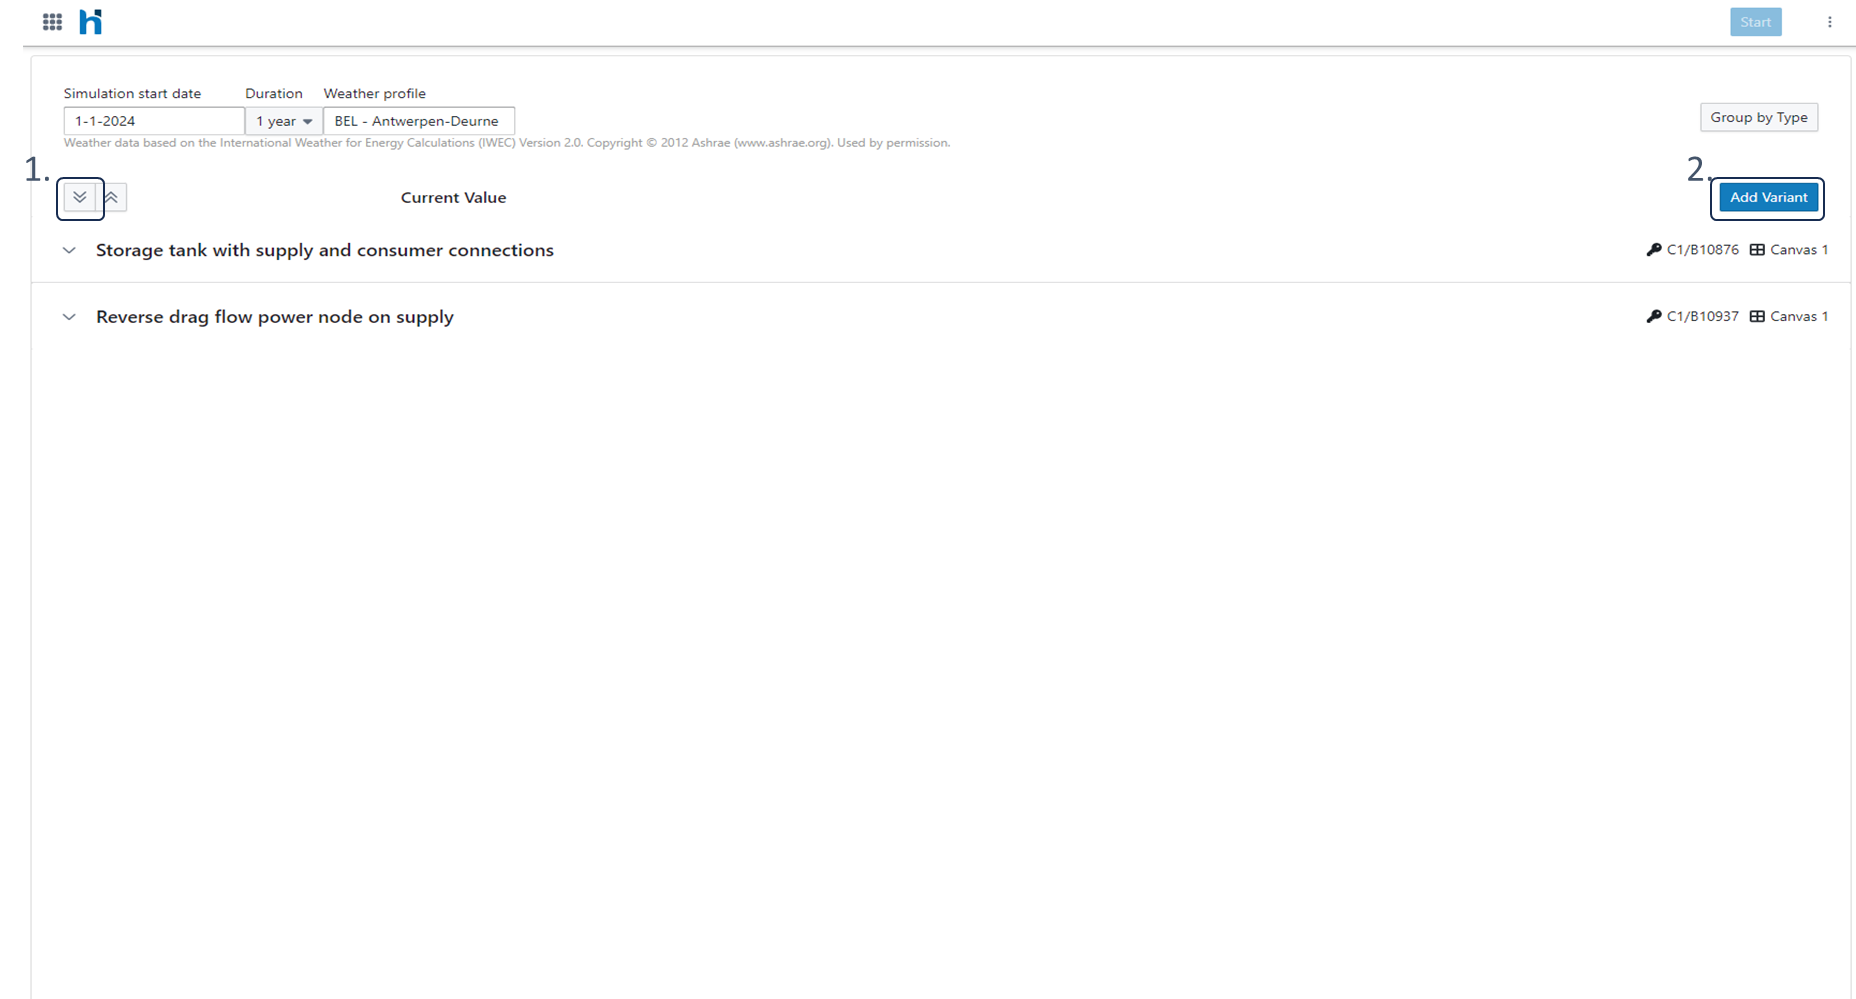Open the three-dot options menu
This screenshot has width=1856, height=999.
[x=1829, y=22]
